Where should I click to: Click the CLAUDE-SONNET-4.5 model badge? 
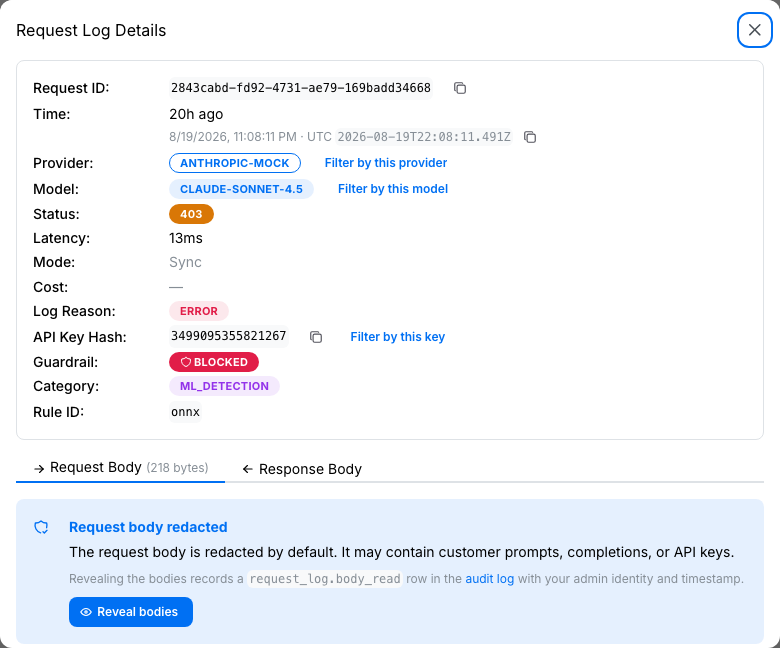point(241,189)
